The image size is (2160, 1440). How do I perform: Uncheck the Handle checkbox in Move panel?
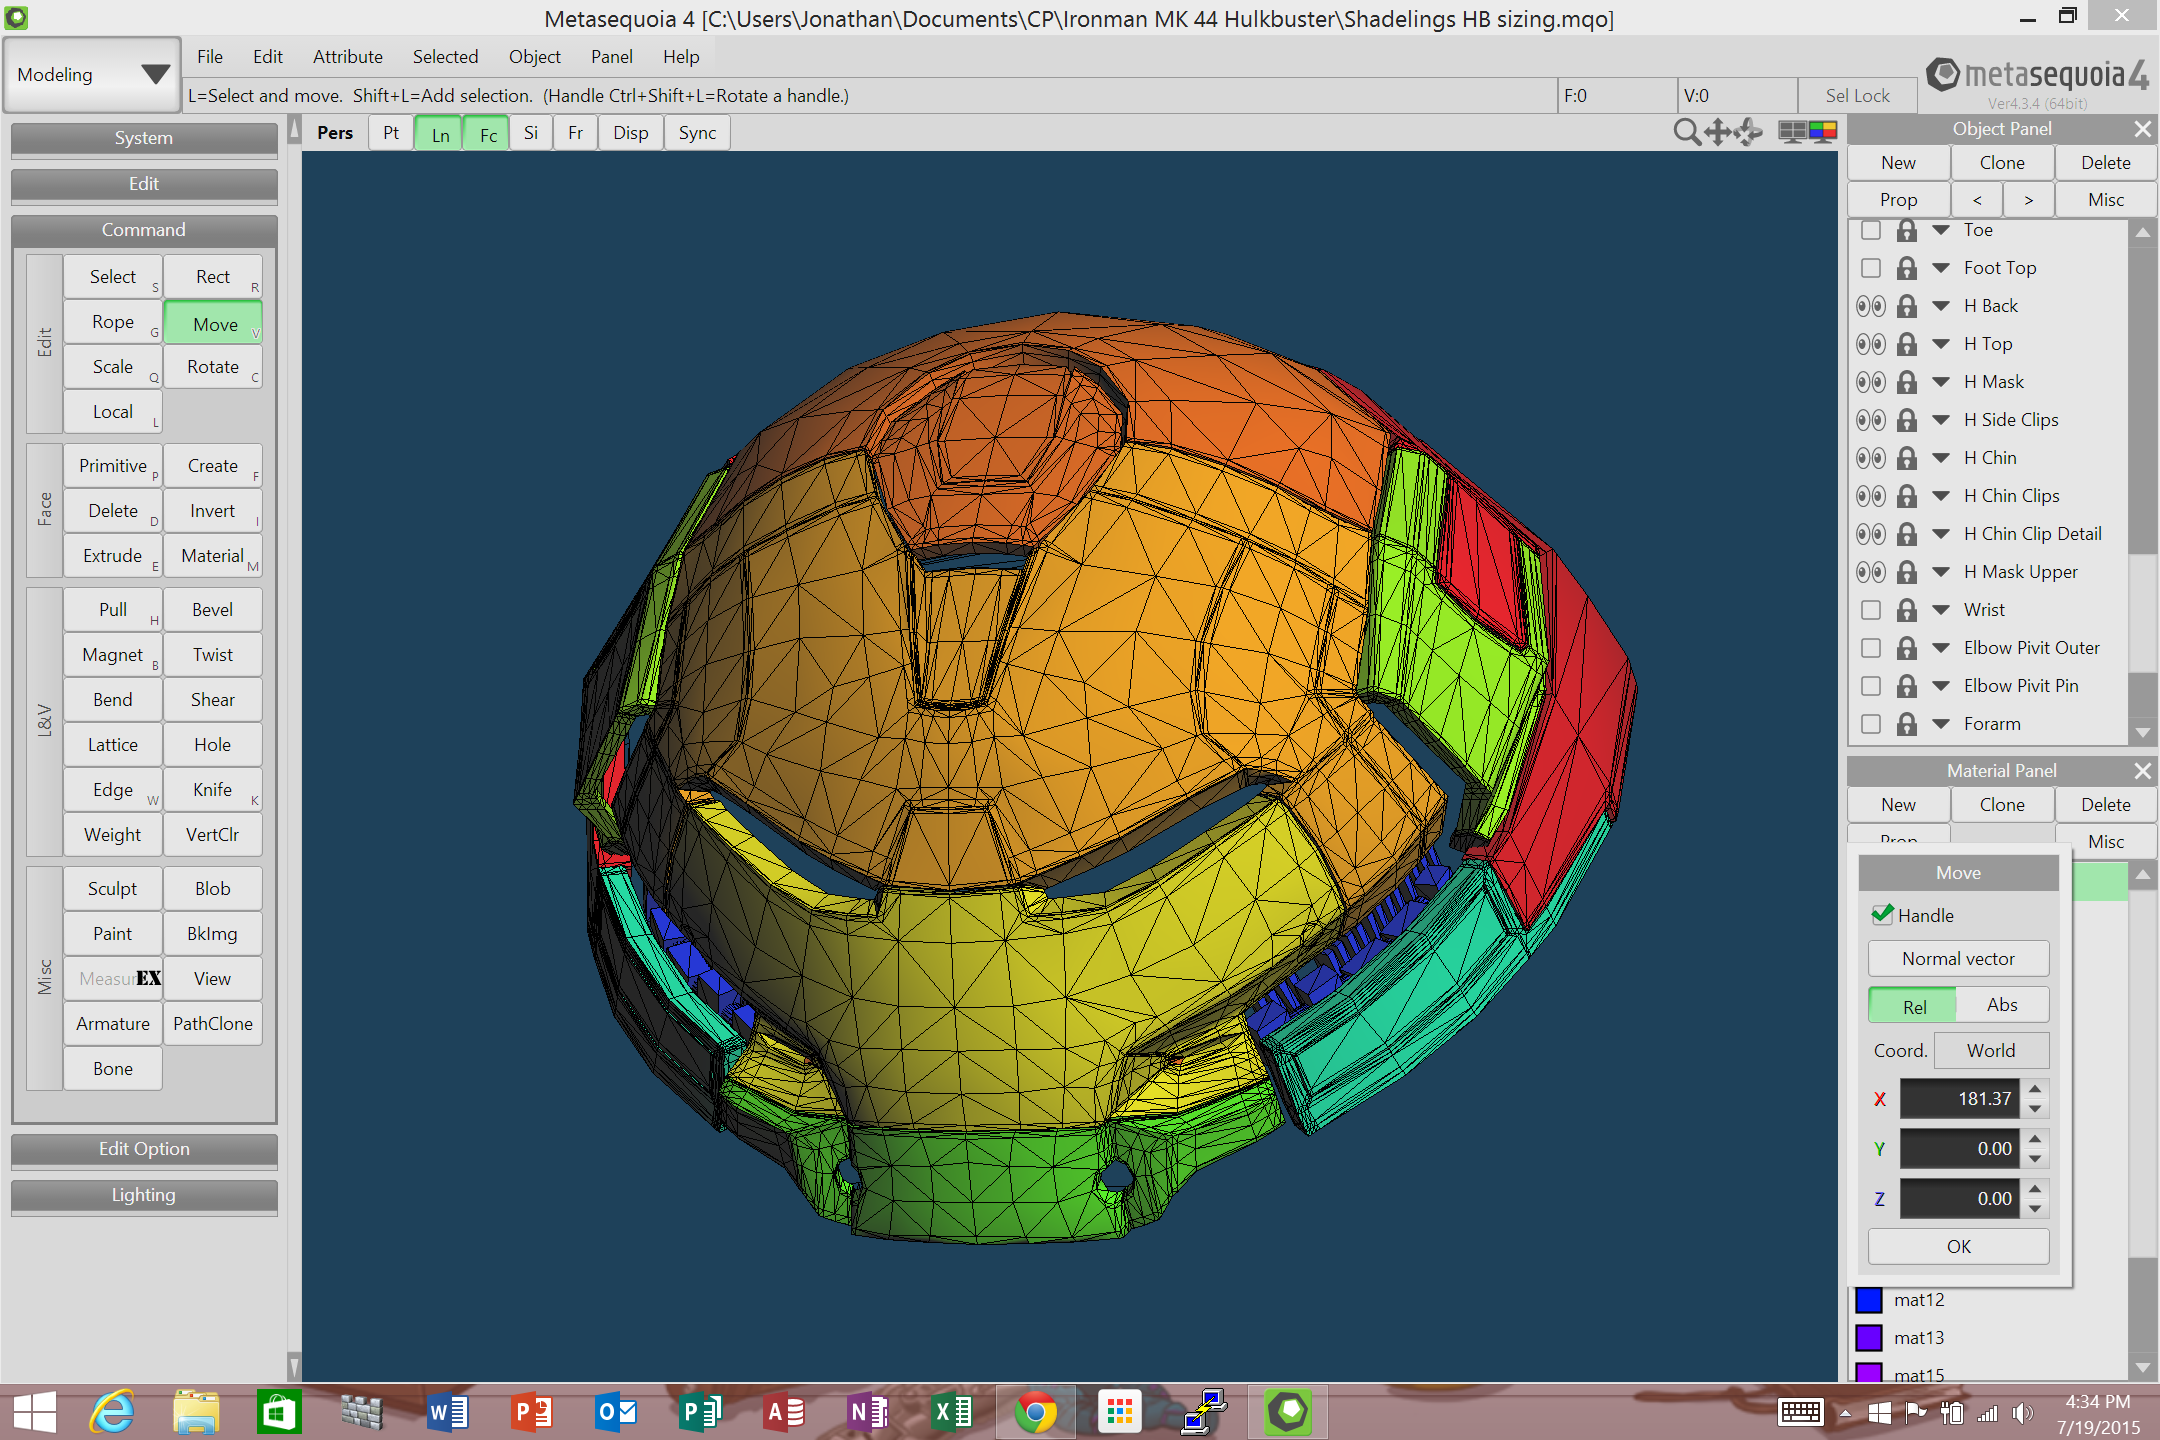(1883, 914)
